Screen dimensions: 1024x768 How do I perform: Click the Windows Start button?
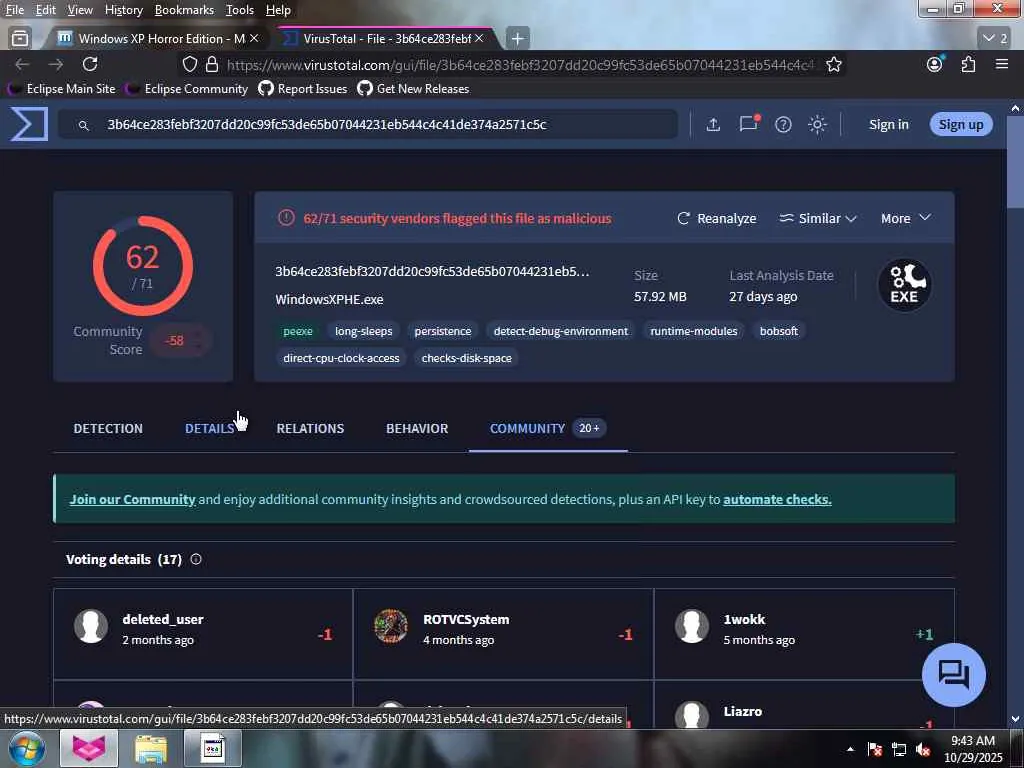26,748
